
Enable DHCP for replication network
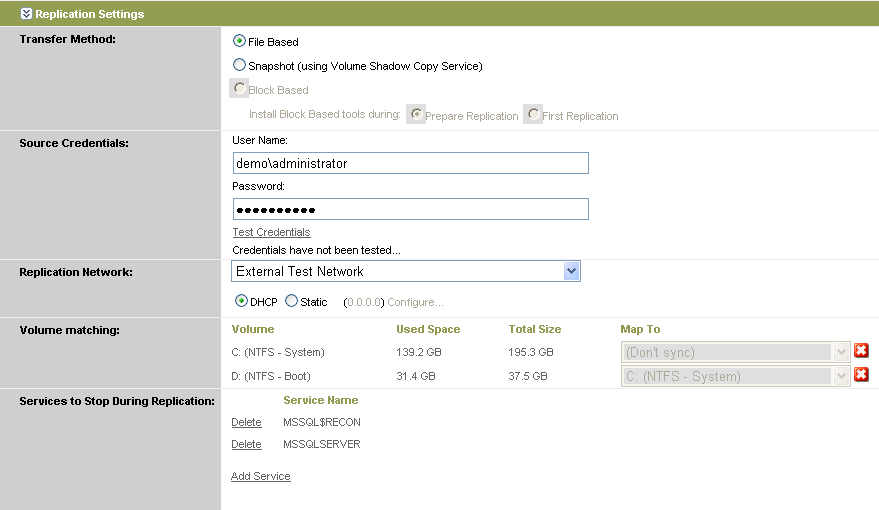241,301
